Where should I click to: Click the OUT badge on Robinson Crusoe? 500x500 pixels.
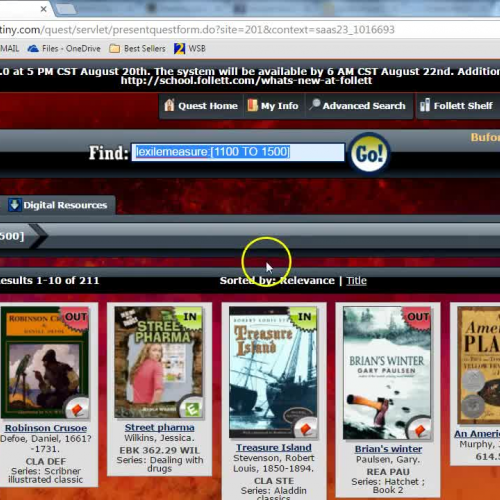click(76, 317)
